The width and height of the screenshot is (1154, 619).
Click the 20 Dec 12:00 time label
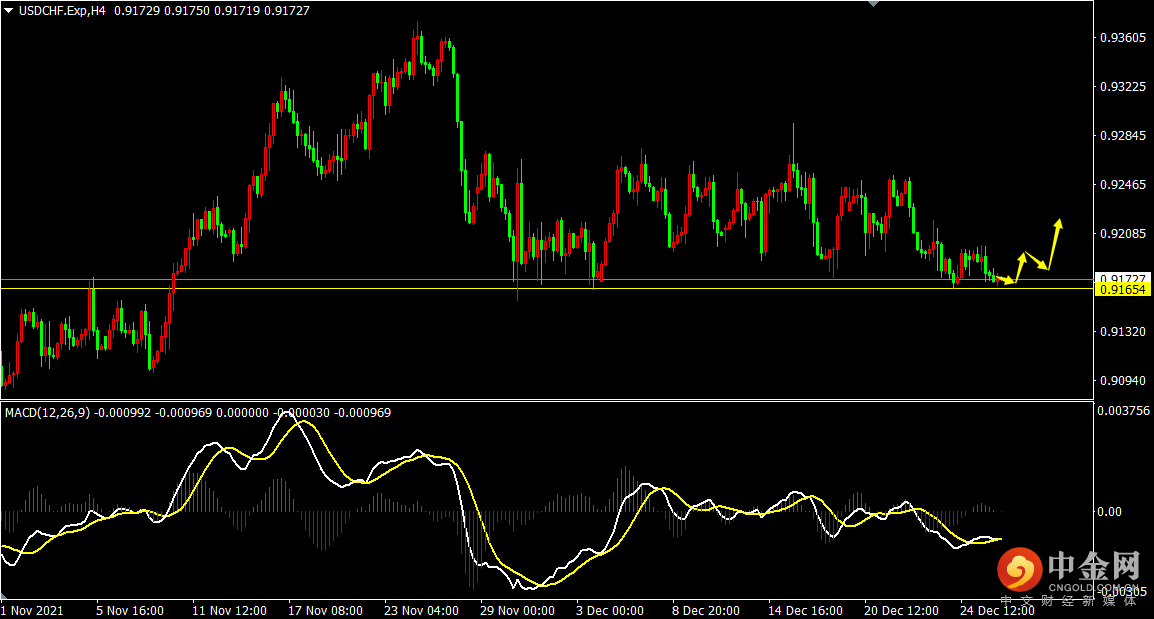point(901,611)
